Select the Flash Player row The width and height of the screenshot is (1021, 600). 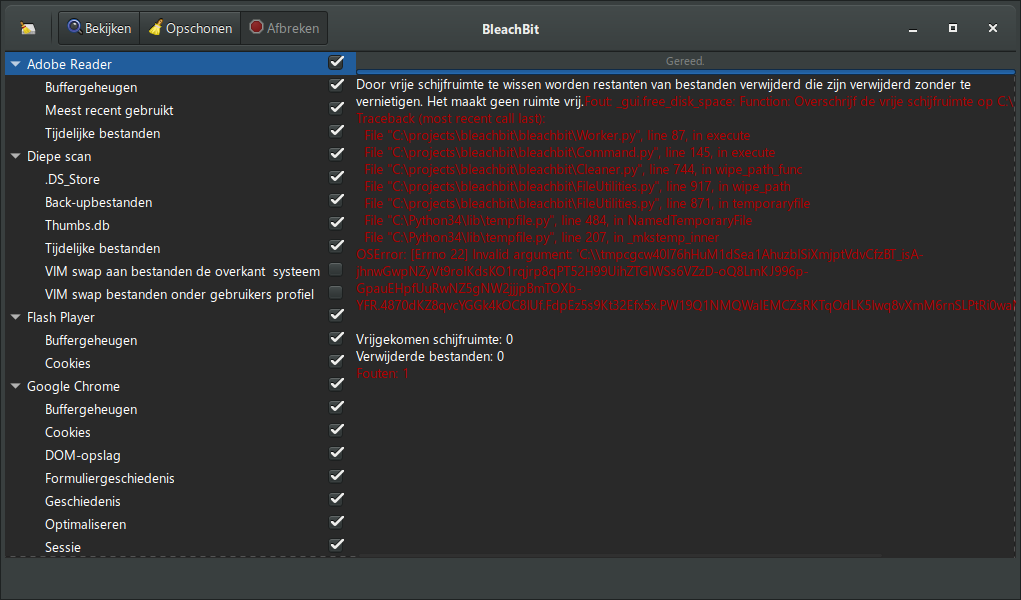click(x=180, y=317)
